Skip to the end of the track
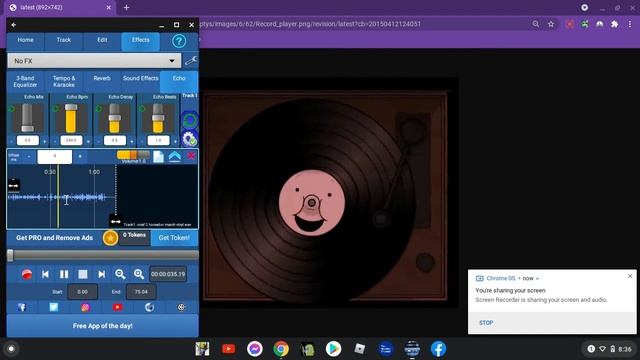 pyautogui.click(x=102, y=274)
